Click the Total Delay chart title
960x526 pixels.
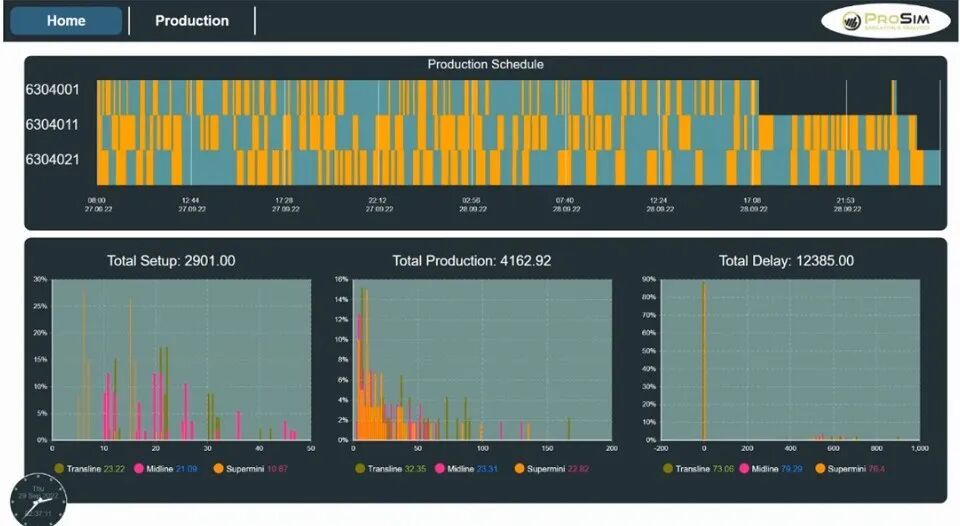[x=786, y=261]
